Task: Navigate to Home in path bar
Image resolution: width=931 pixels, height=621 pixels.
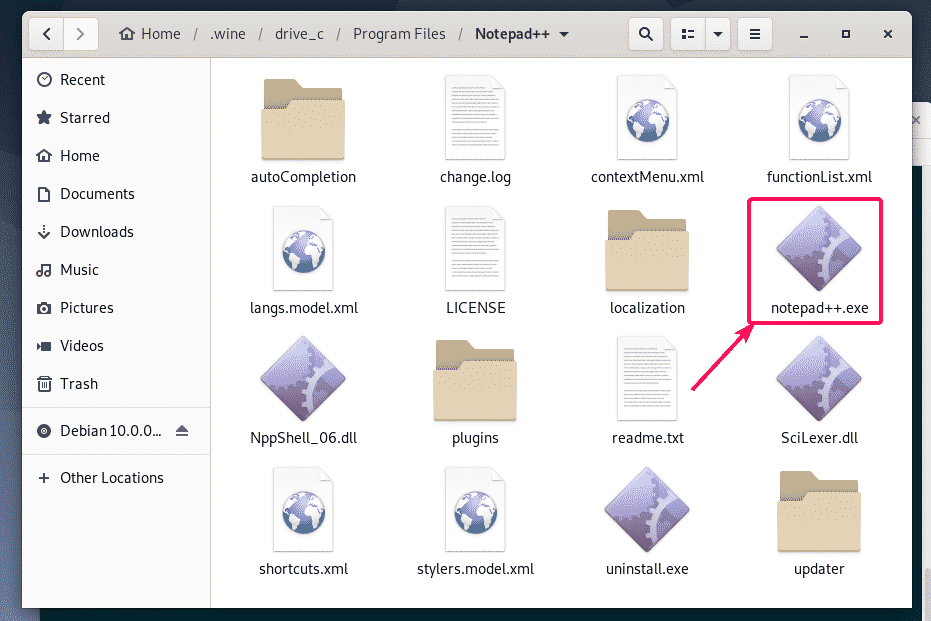Action: pos(150,34)
